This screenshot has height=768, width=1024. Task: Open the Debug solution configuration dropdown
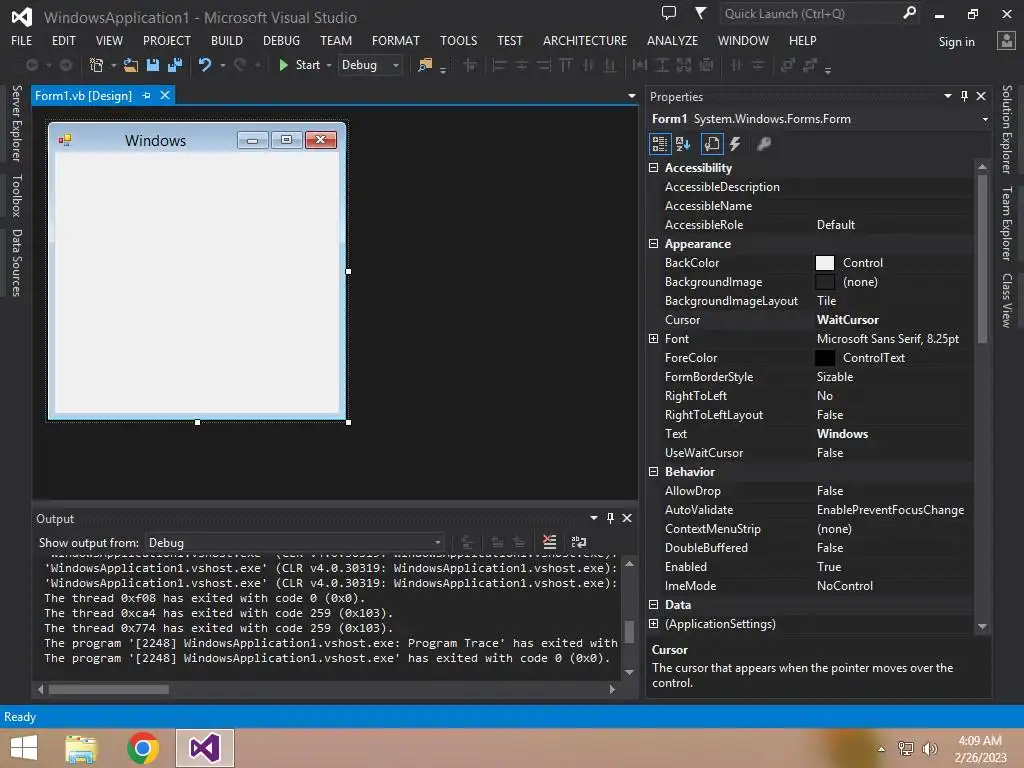coord(370,65)
